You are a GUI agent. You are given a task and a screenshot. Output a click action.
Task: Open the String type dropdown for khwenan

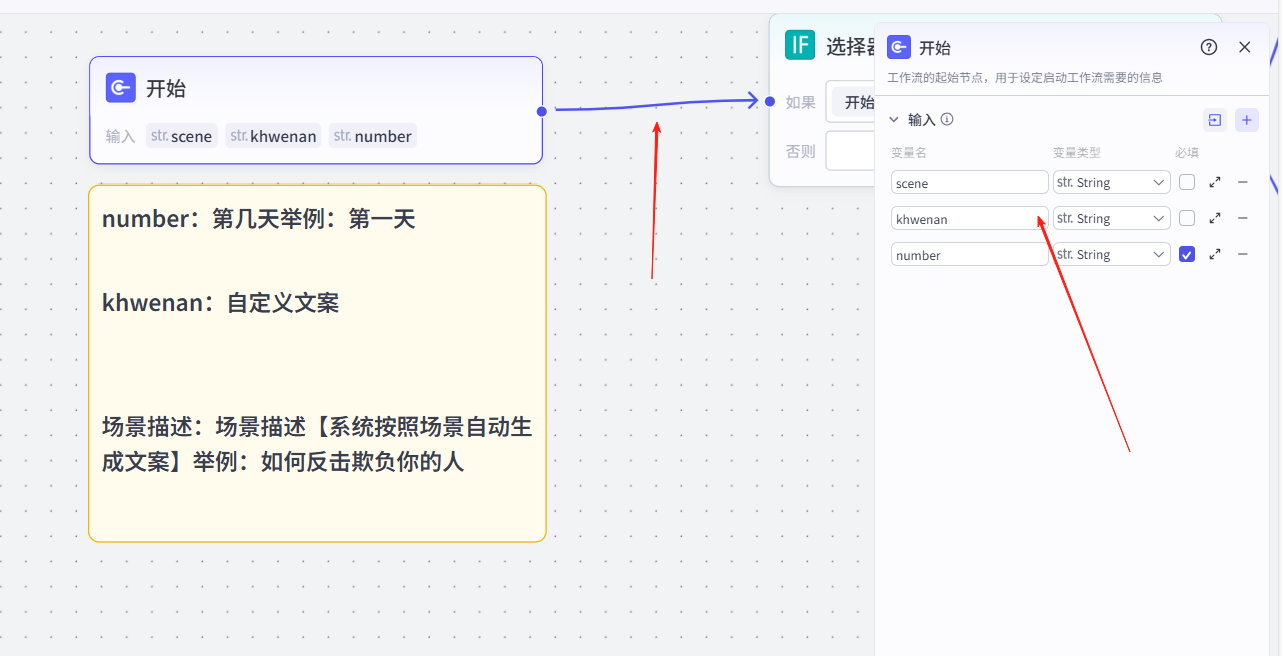[x=1111, y=218]
